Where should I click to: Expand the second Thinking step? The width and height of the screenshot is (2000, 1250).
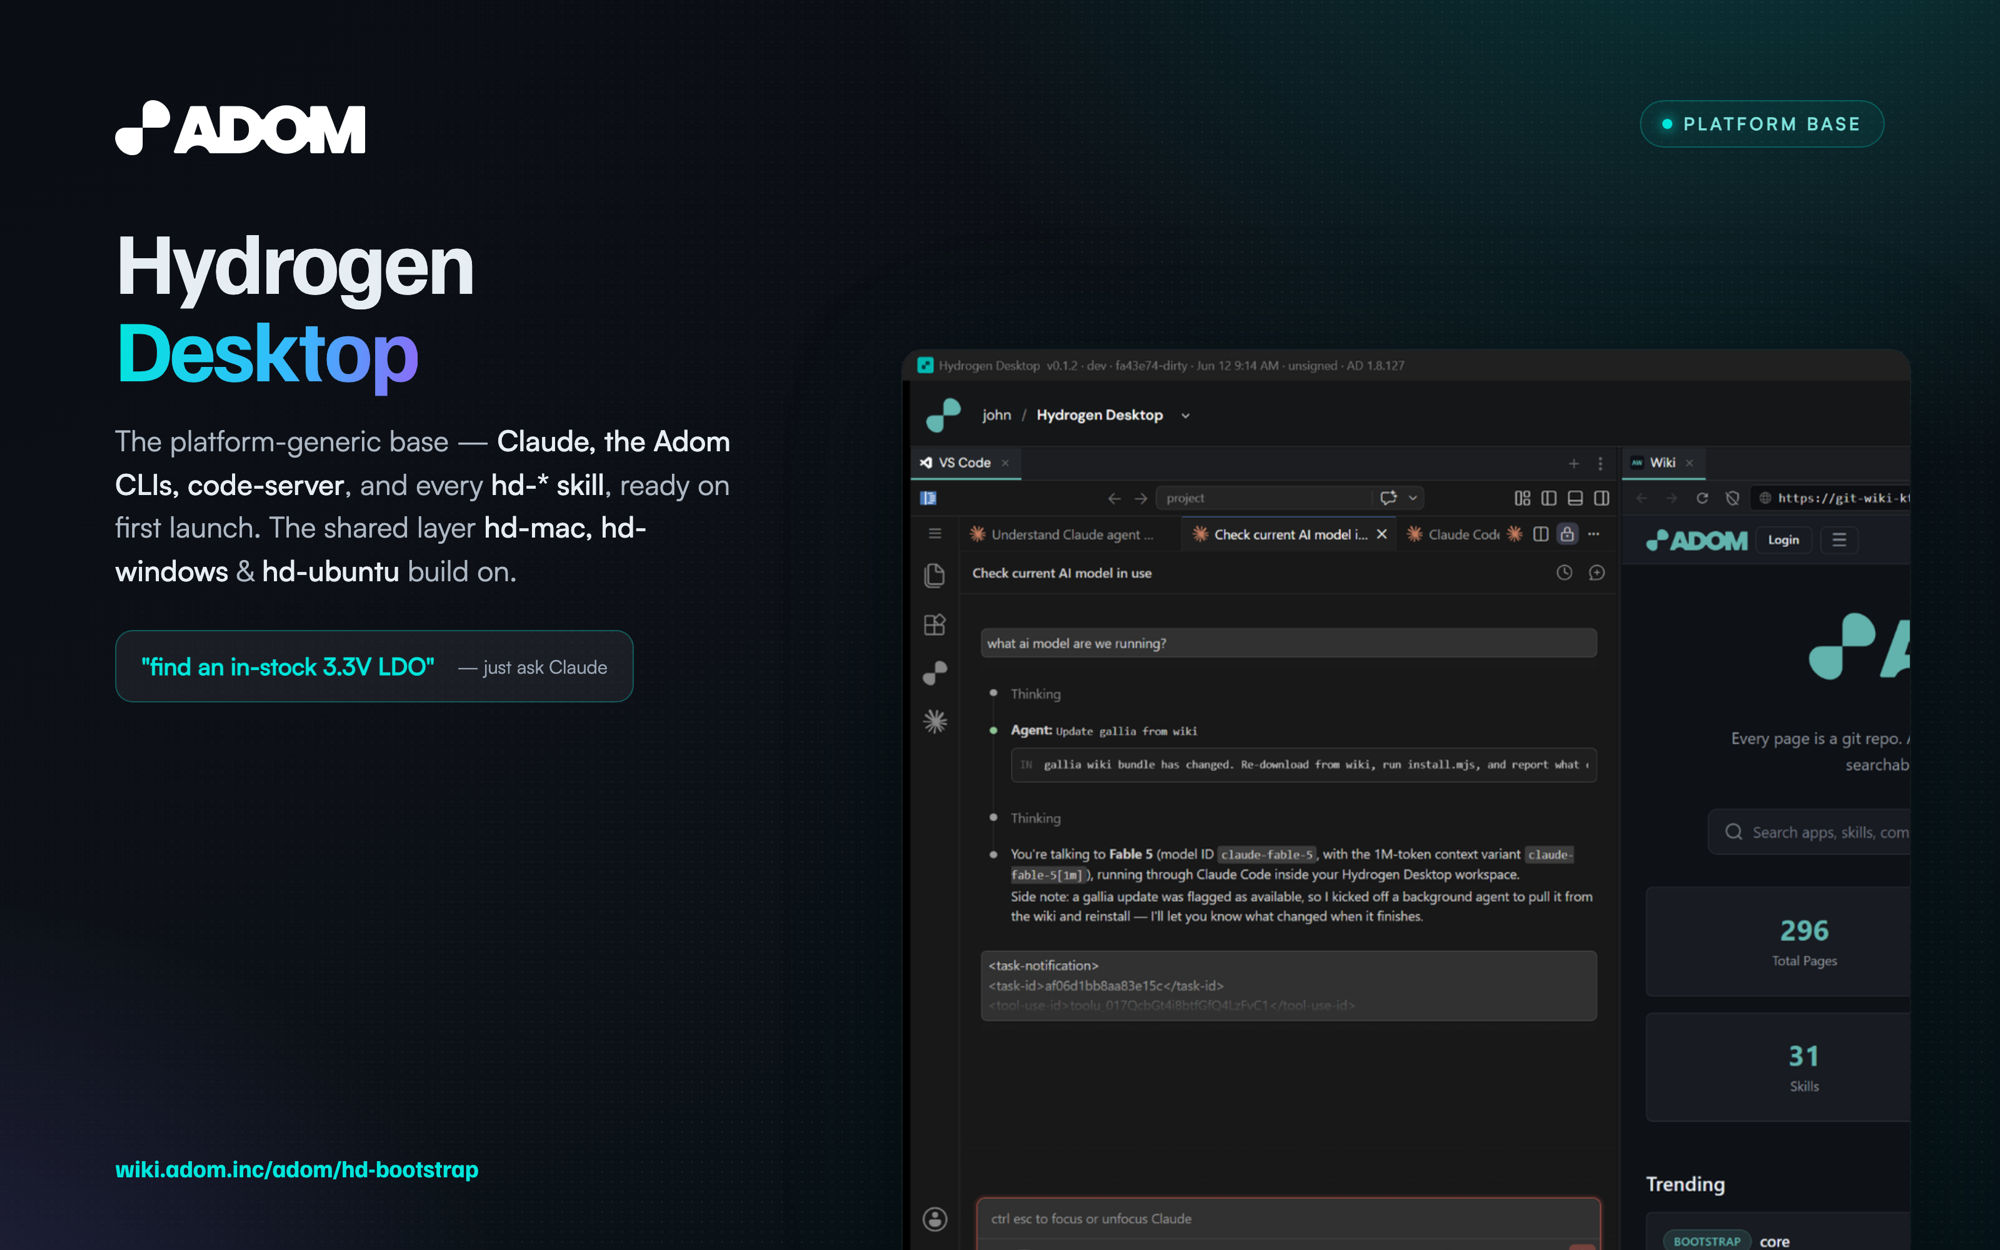(x=1035, y=818)
